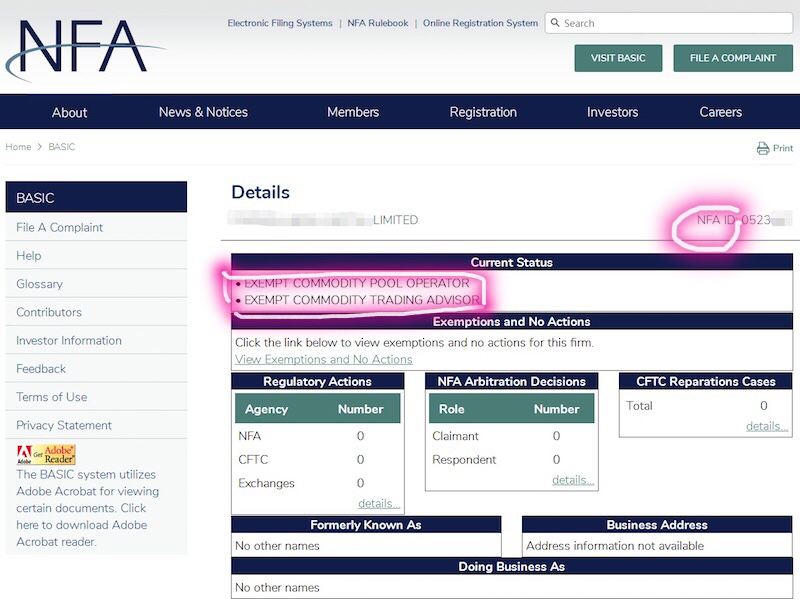Open the News & Notices menu
The width and height of the screenshot is (800, 599).
pyautogui.click(x=203, y=112)
